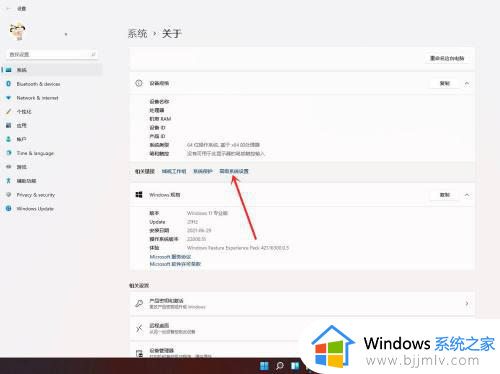Copy the device specifications

click(445, 83)
